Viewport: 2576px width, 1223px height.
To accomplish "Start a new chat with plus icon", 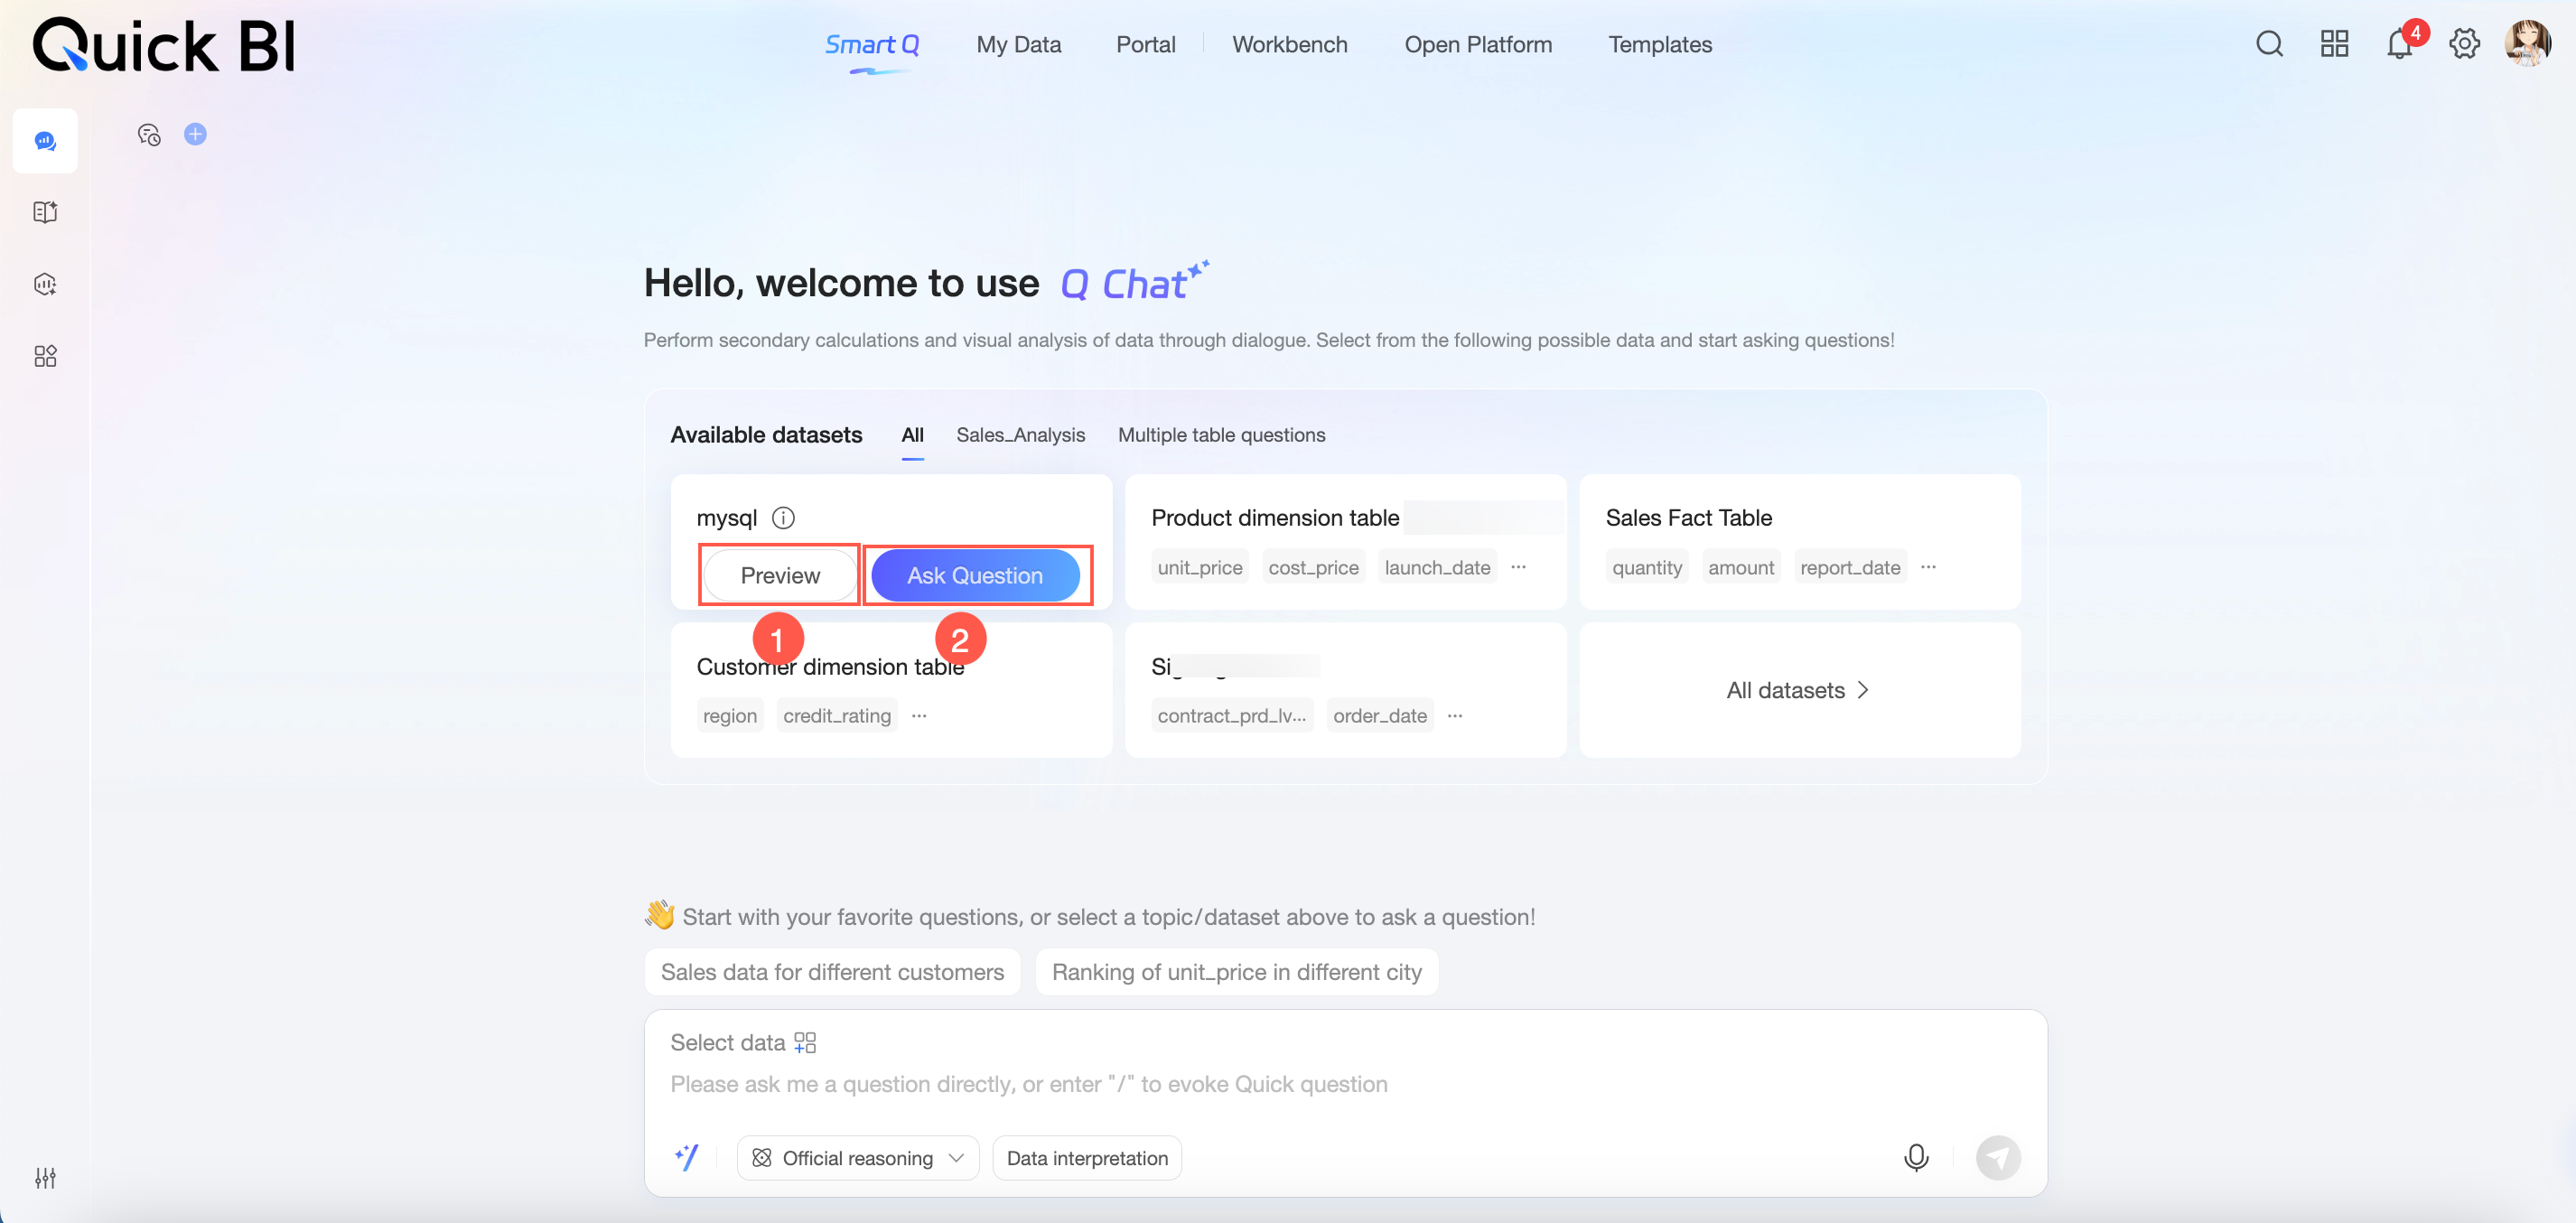I will coord(195,134).
